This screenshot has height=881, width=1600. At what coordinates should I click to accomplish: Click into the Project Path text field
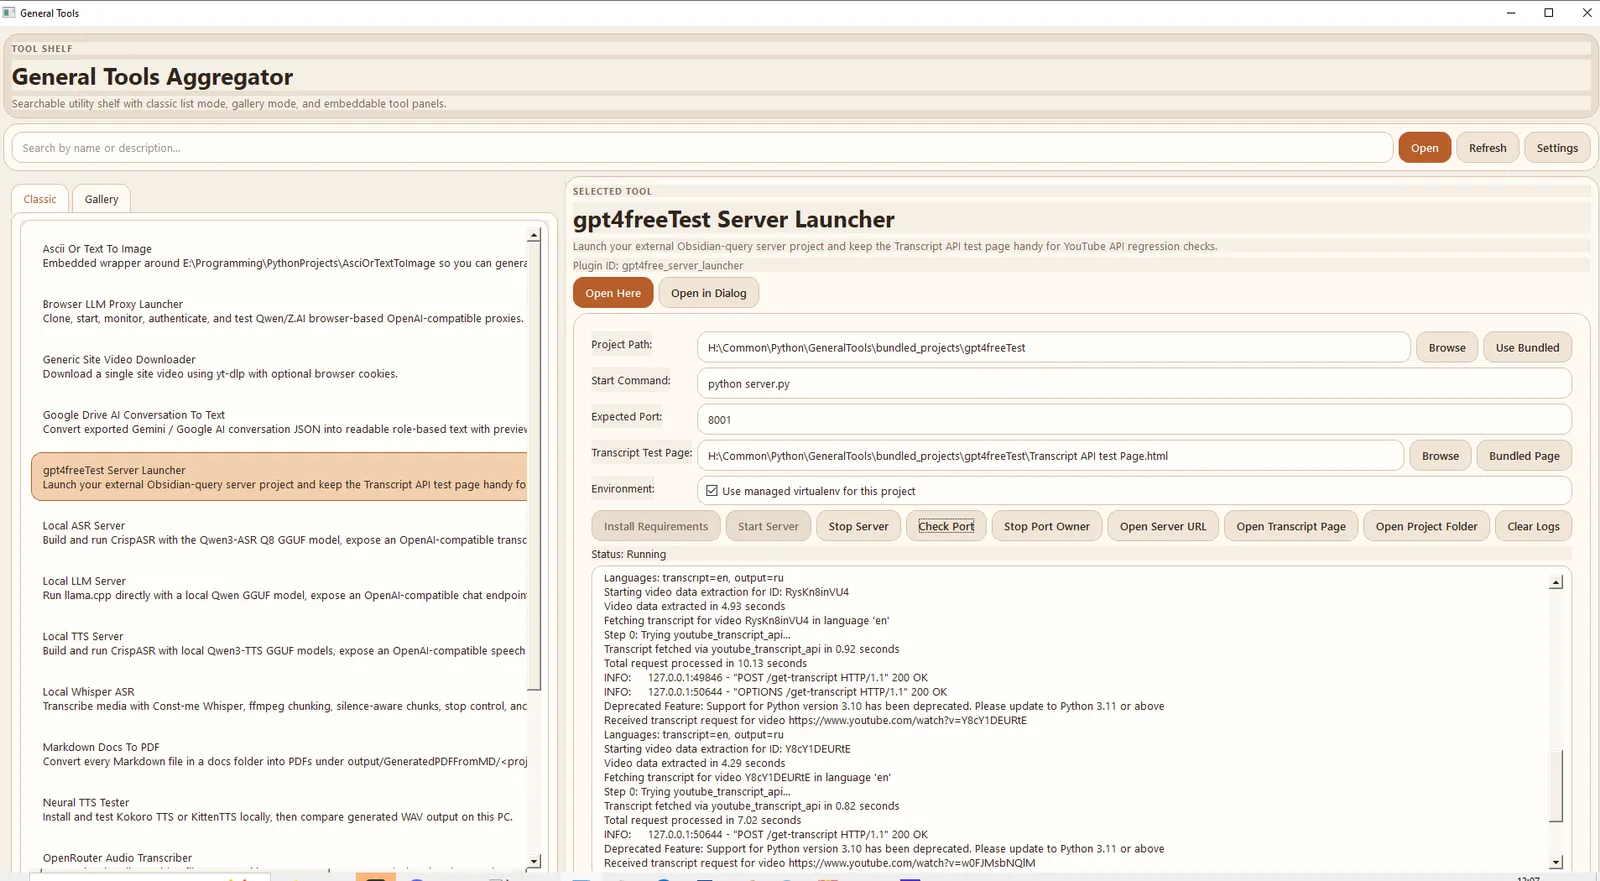click(x=1054, y=348)
